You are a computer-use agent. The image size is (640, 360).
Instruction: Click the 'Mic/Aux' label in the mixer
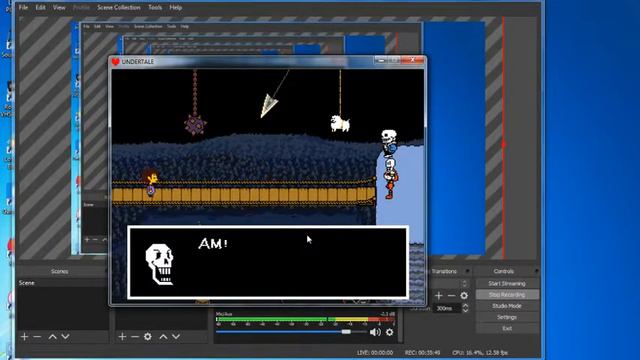pos(224,314)
